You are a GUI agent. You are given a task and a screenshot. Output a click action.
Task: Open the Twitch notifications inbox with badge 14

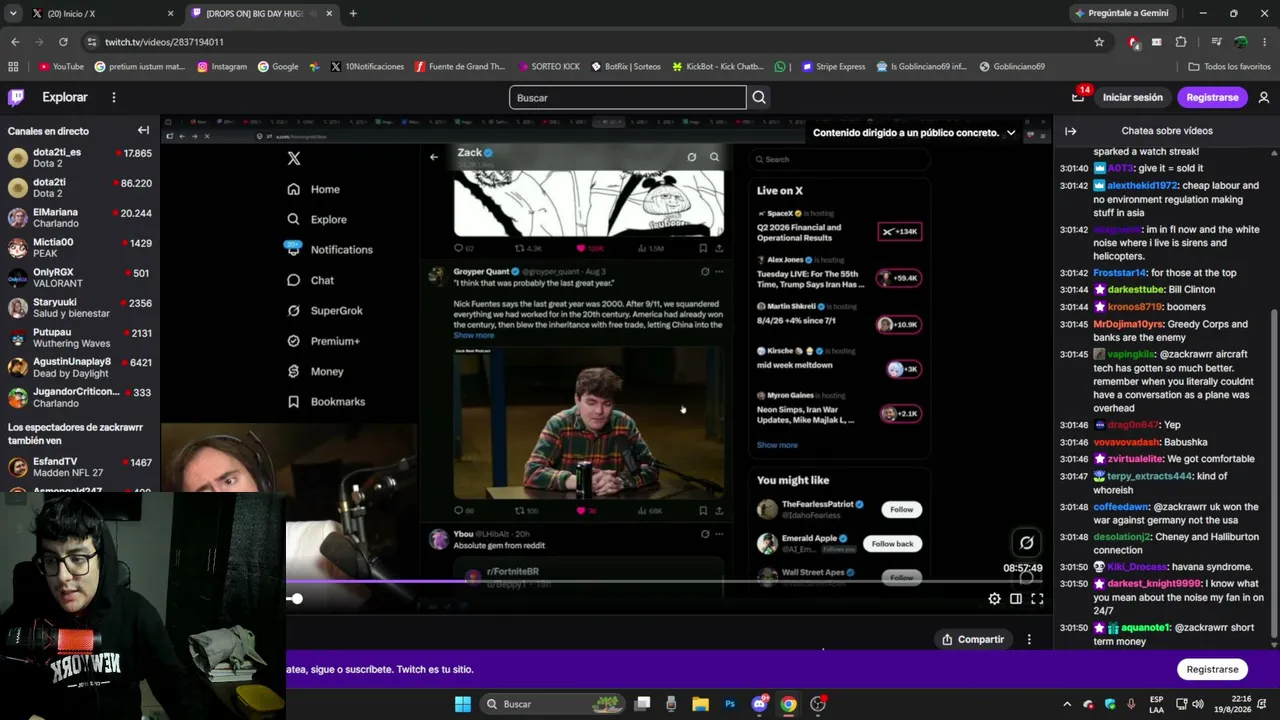(x=1078, y=97)
